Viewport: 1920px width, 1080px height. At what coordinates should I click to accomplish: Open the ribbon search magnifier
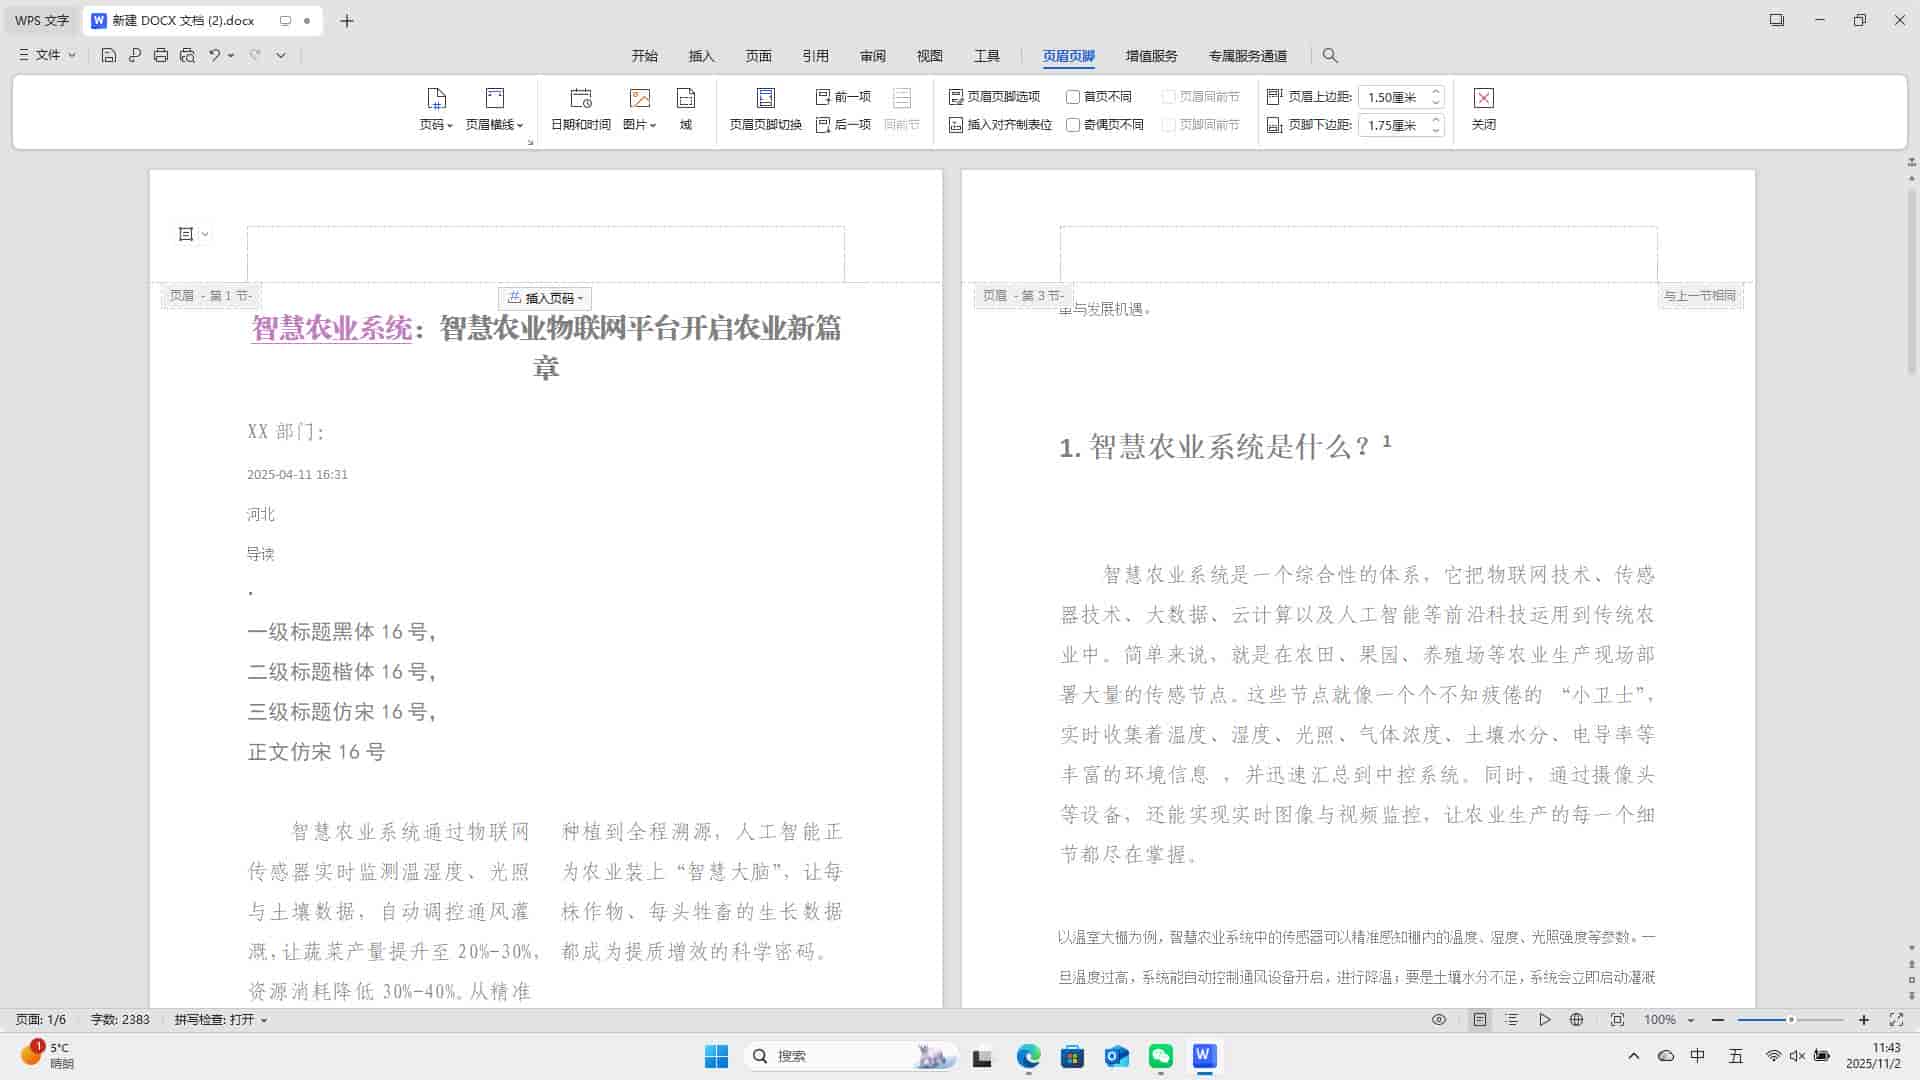(1330, 56)
